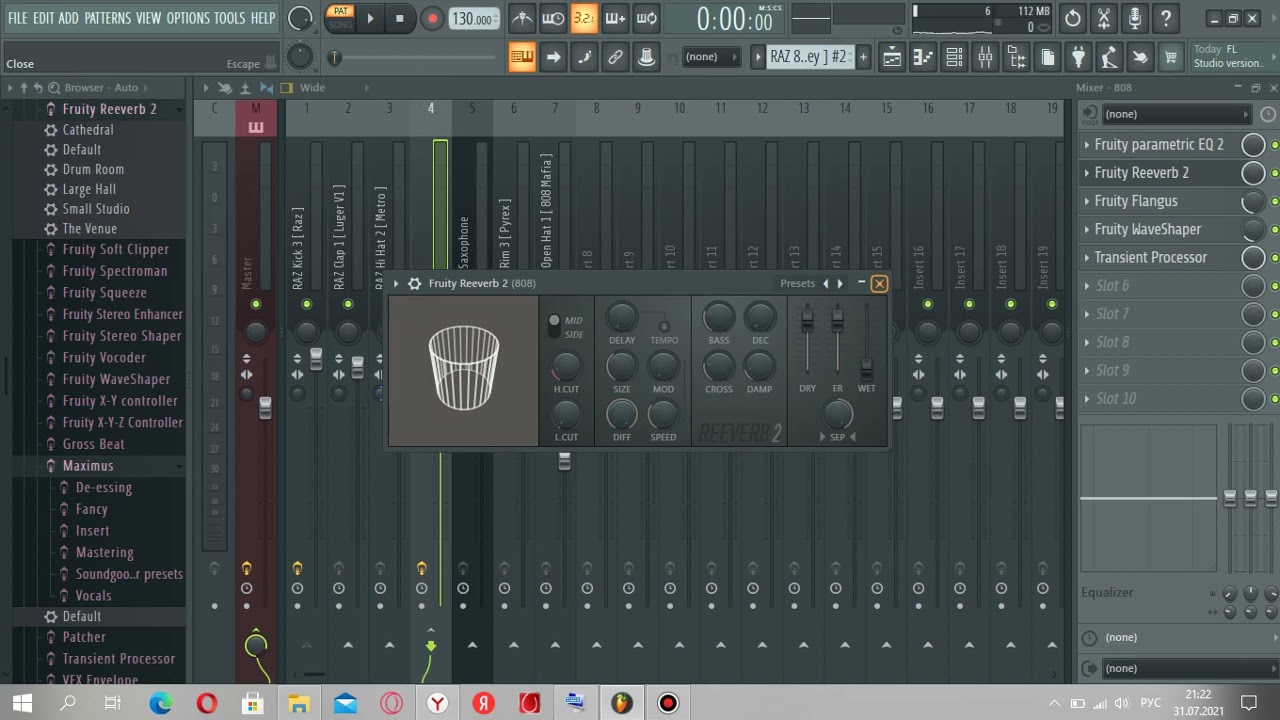Mute the RAZ Kick 3 mixer track

click(306, 304)
